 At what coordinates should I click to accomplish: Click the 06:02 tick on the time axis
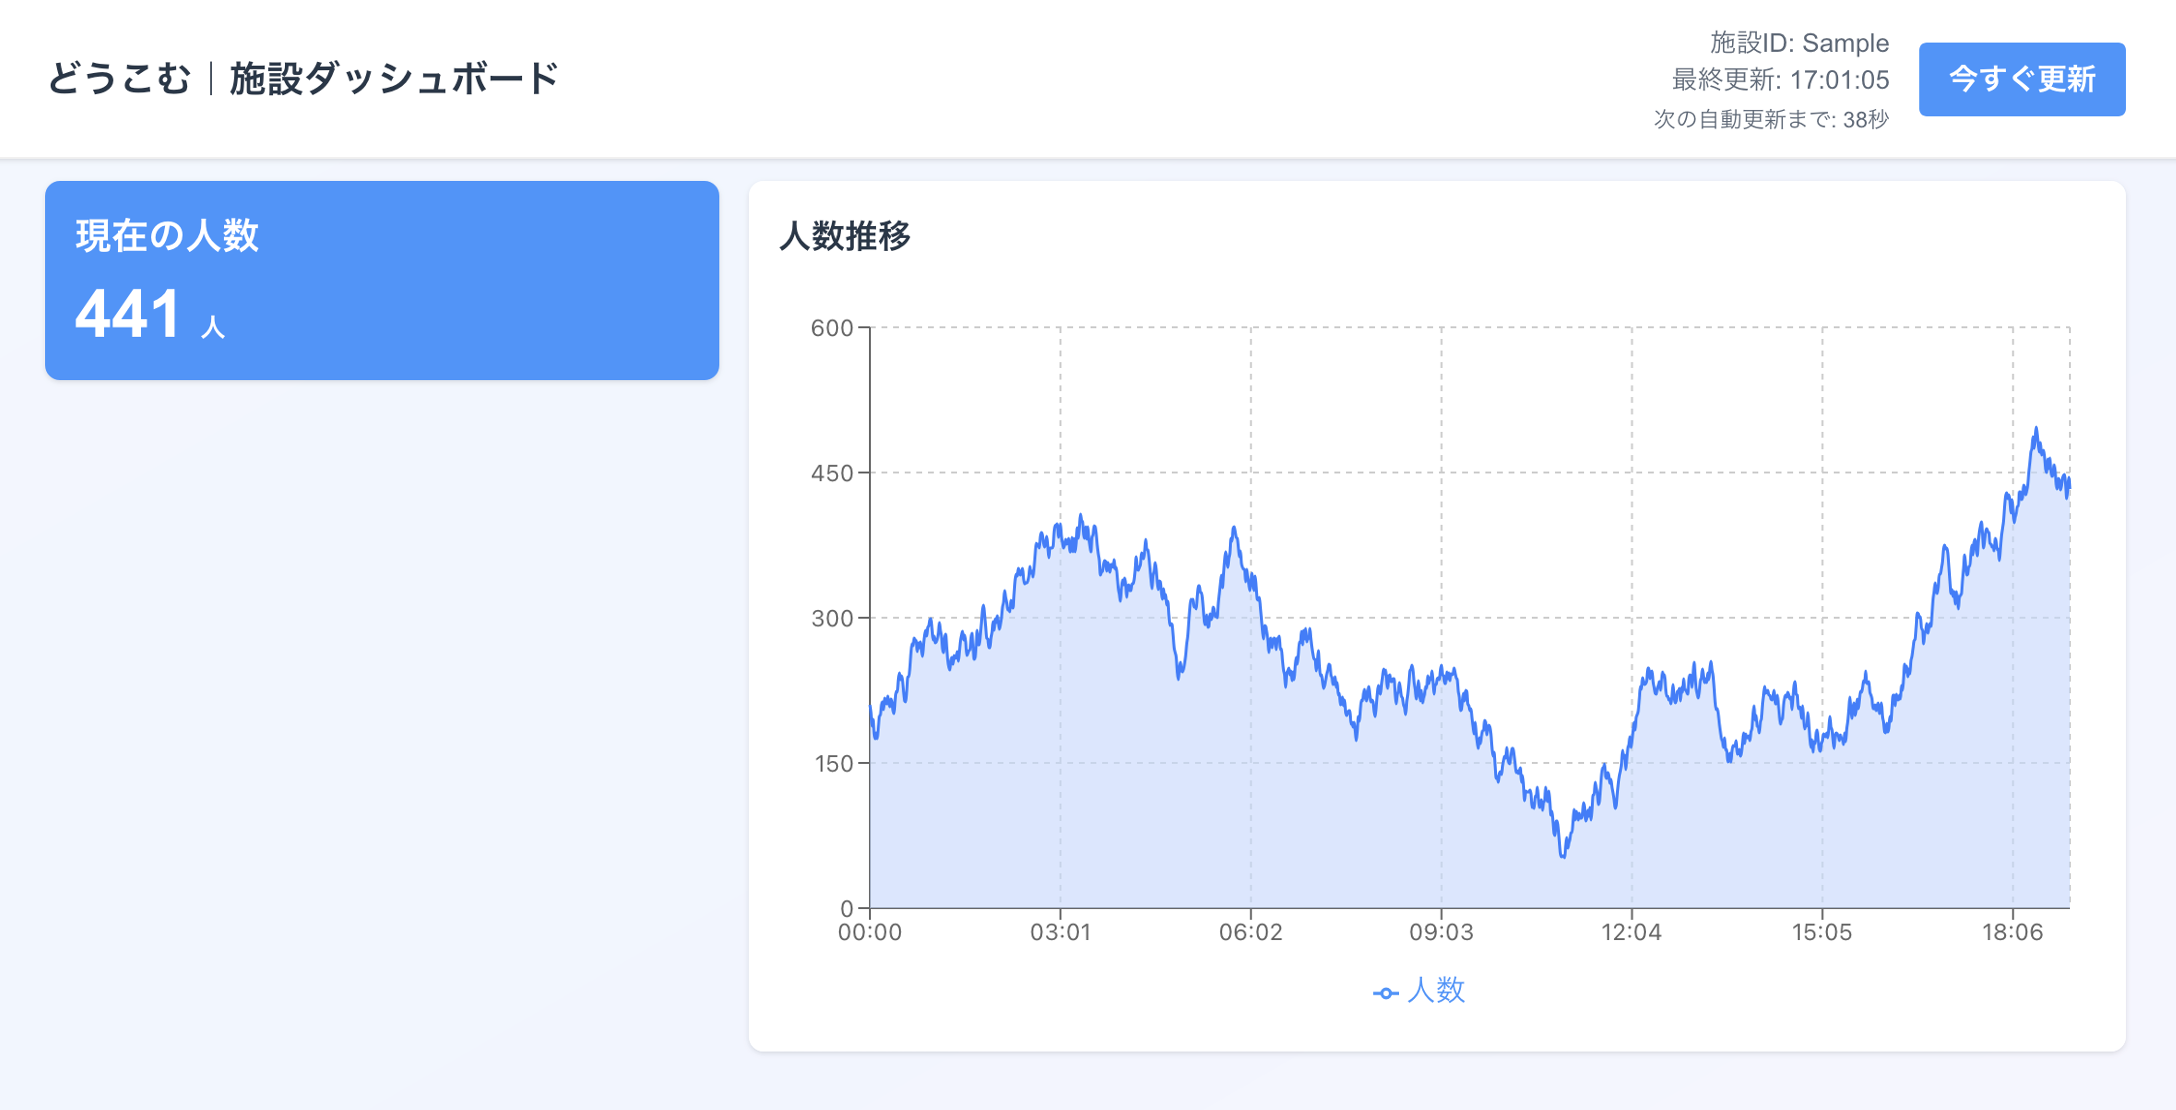tap(1250, 933)
